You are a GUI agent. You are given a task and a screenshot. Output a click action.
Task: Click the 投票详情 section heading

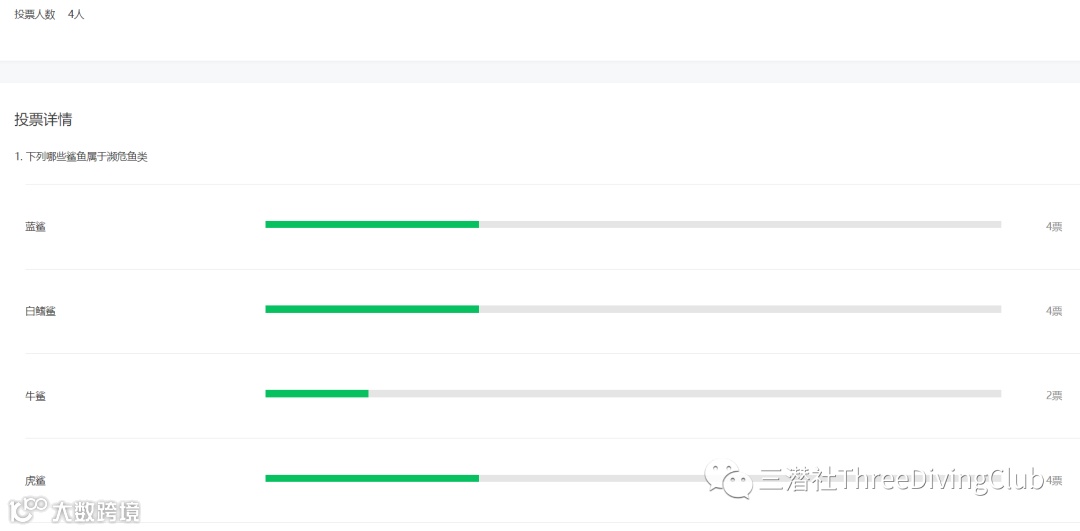(43, 120)
